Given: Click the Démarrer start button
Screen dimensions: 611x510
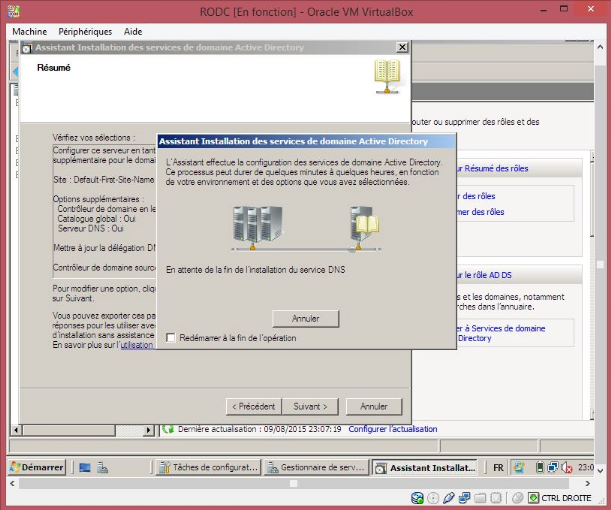Looking at the screenshot, I should [x=37, y=467].
